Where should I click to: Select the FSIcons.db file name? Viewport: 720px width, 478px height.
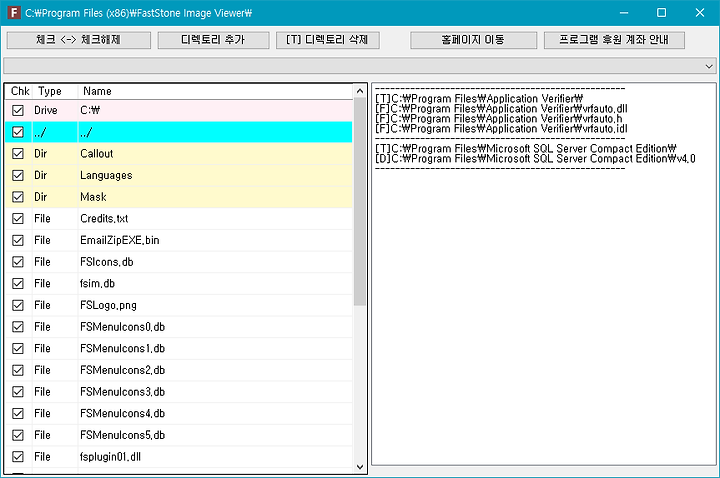107,262
